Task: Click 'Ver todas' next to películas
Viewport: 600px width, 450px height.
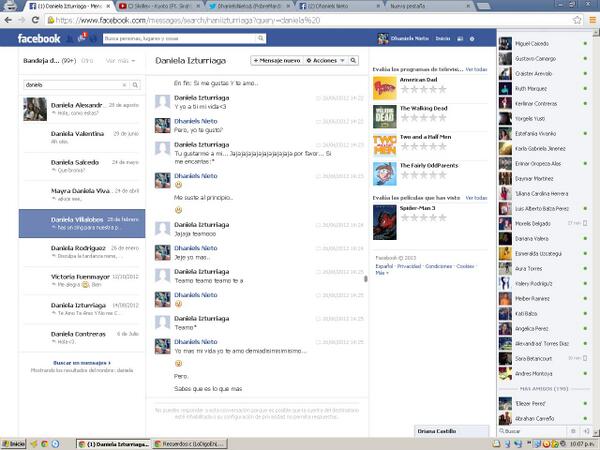Action: tap(476, 198)
